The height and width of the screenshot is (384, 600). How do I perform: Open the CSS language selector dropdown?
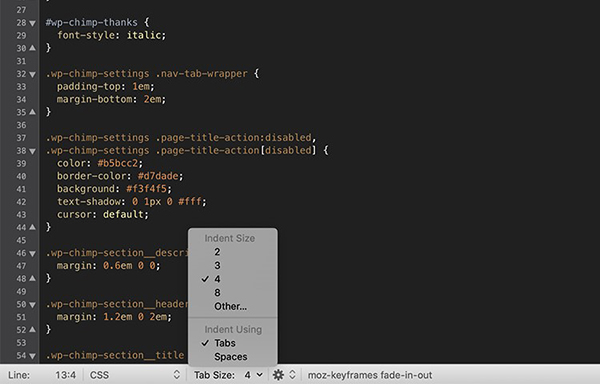[x=134, y=375]
